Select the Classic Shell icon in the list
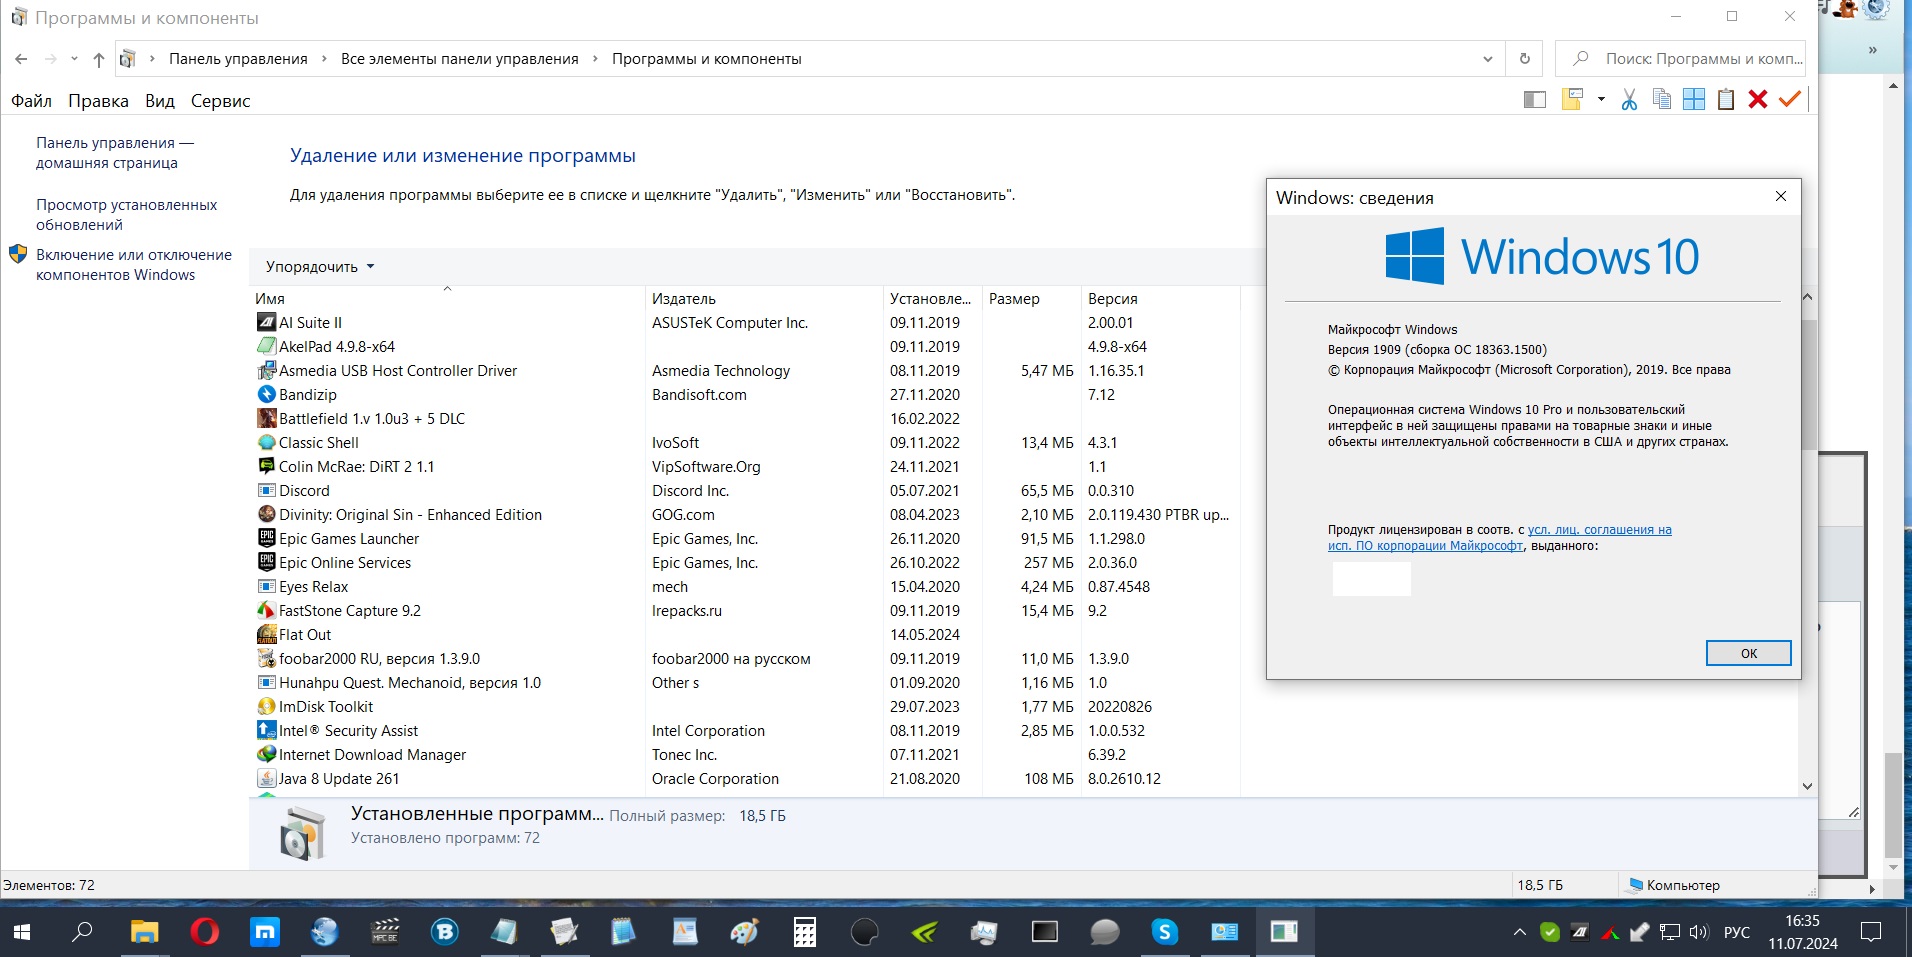 [266, 443]
